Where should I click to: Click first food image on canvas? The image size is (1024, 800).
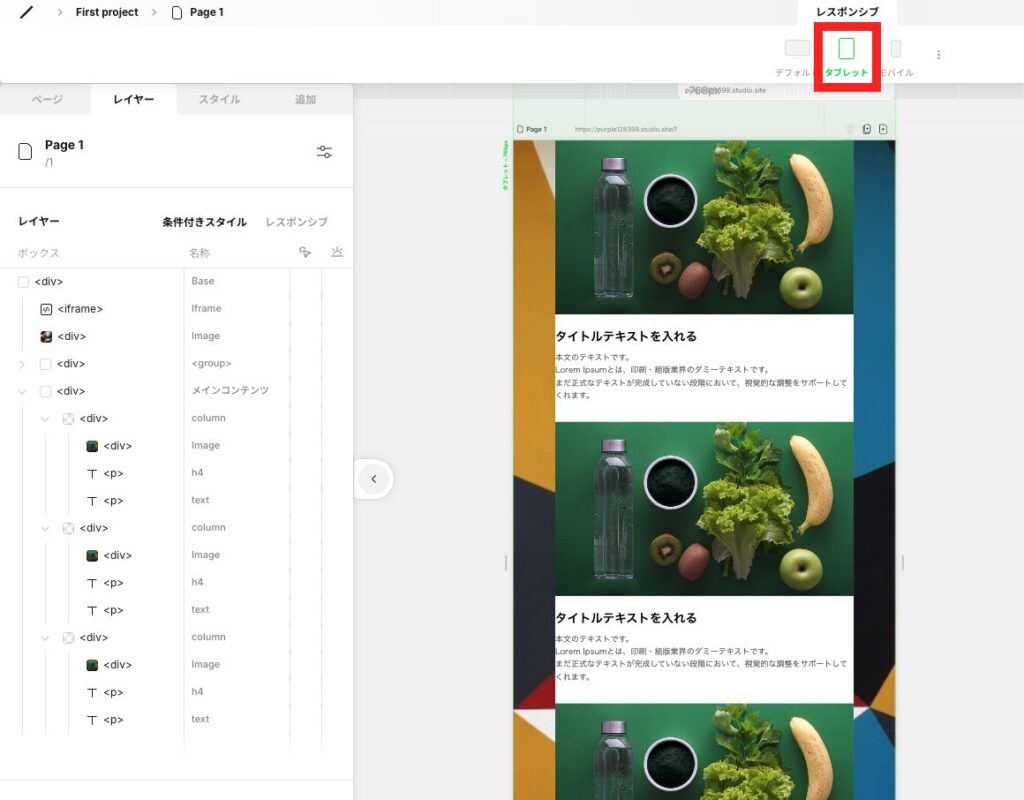pyautogui.click(x=704, y=227)
